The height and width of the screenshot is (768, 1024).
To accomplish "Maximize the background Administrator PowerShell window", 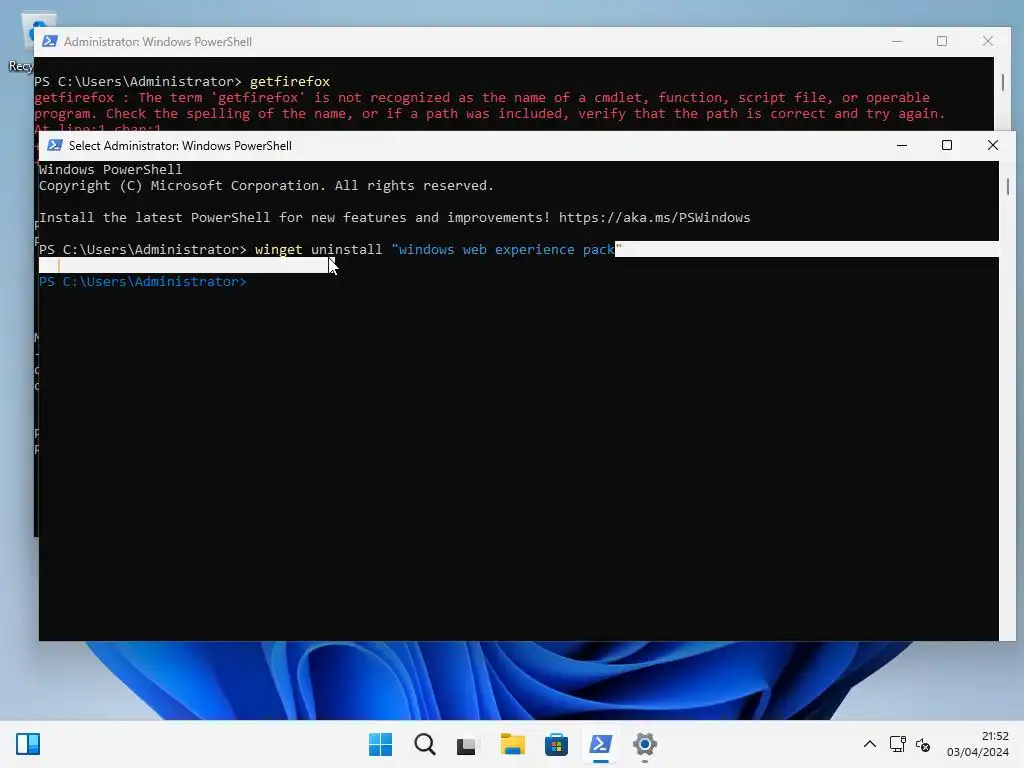I will [x=942, y=41].
